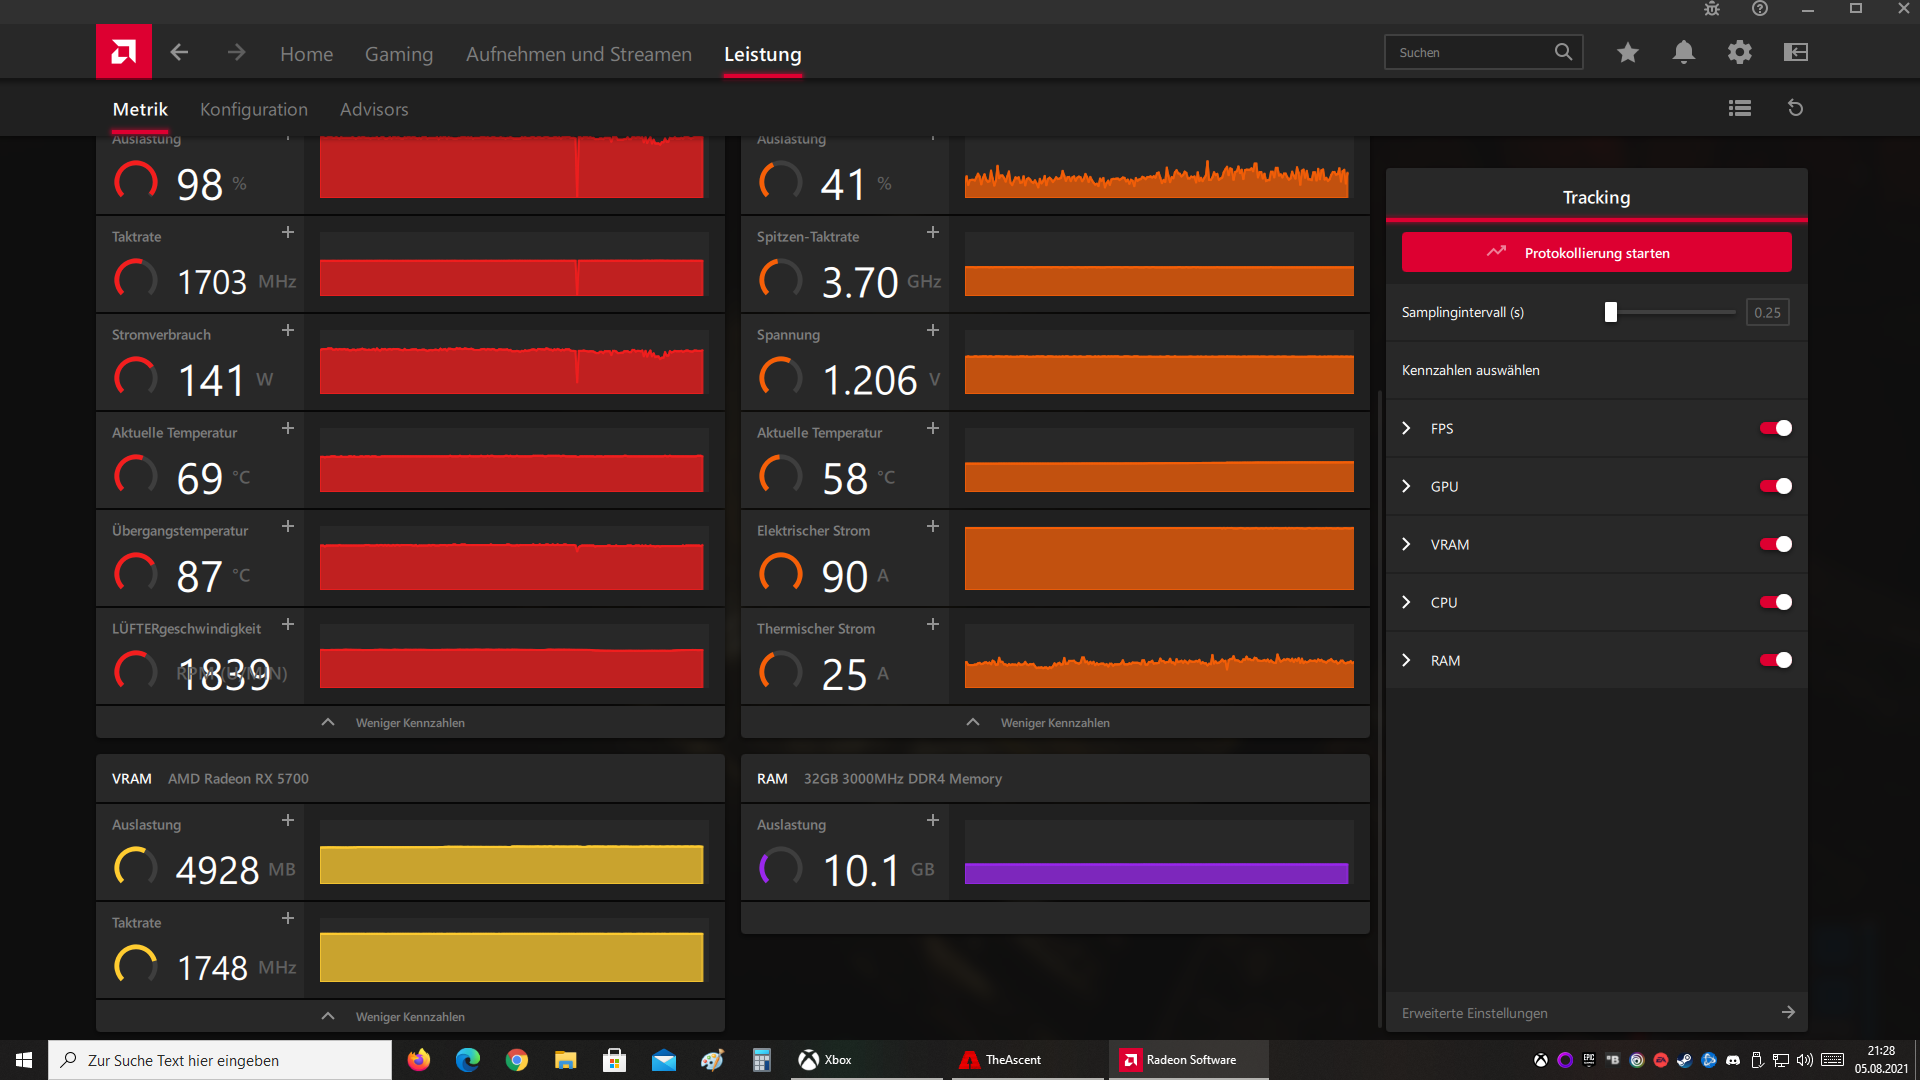1920x1080 pixels.
Task: Switch to the Gaming tab
Action: coord(399,54)
